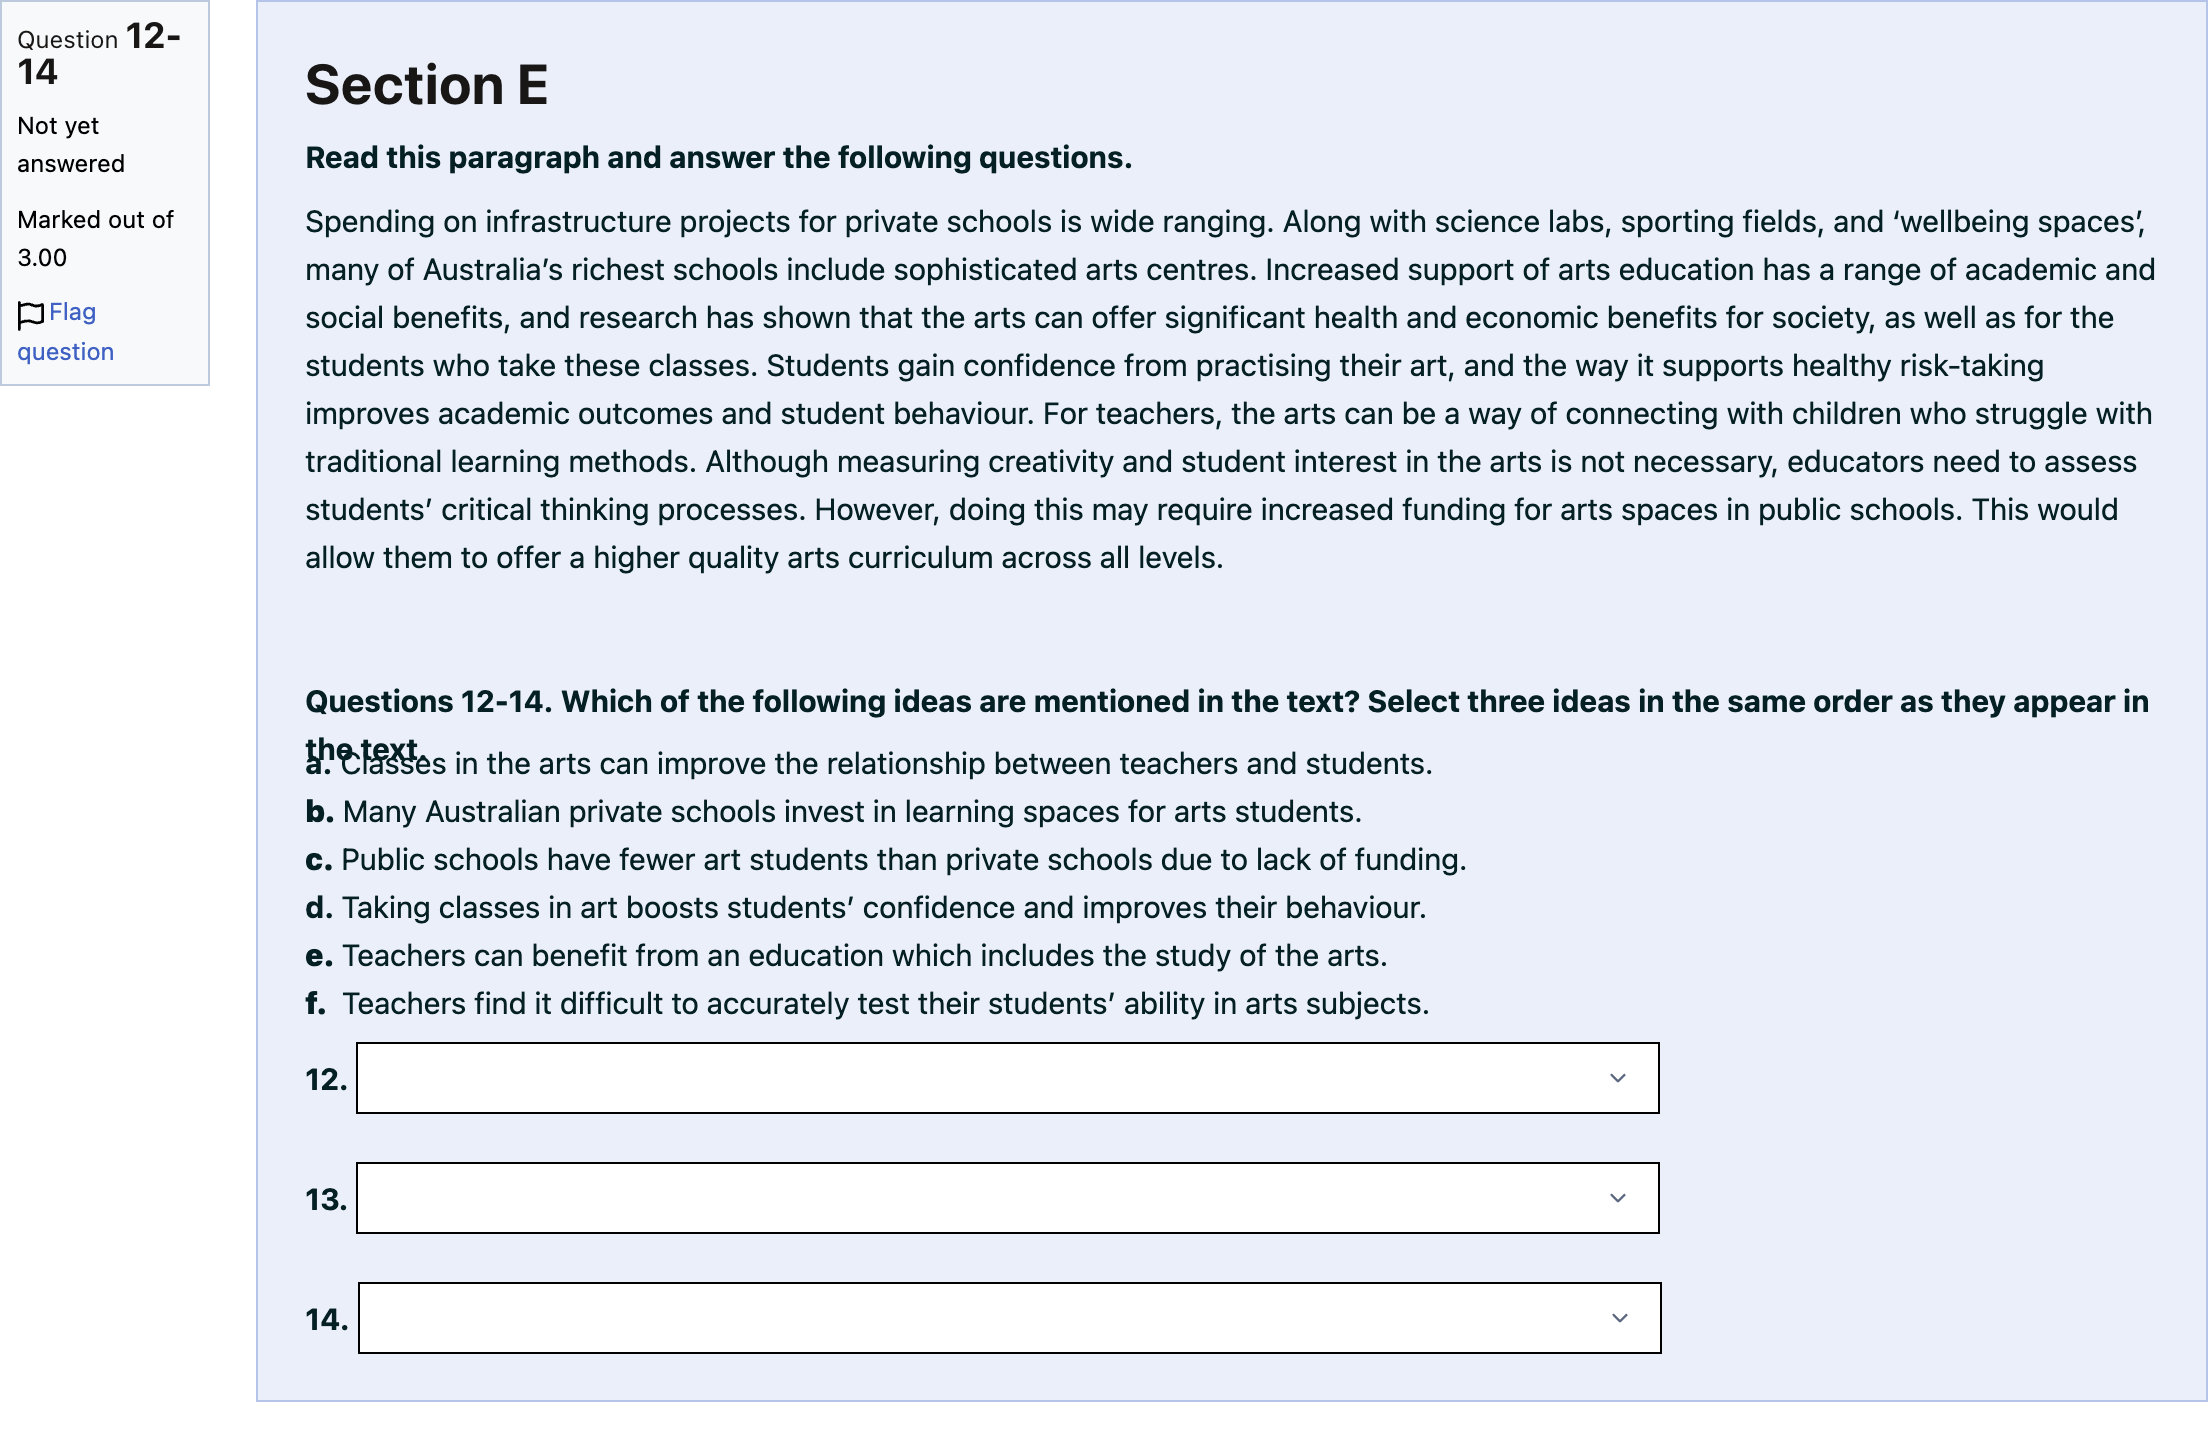Click option f about testing students' ability
Image resolution: width=2208 pixels, height=1434 pixels.
click(868, 1004)
